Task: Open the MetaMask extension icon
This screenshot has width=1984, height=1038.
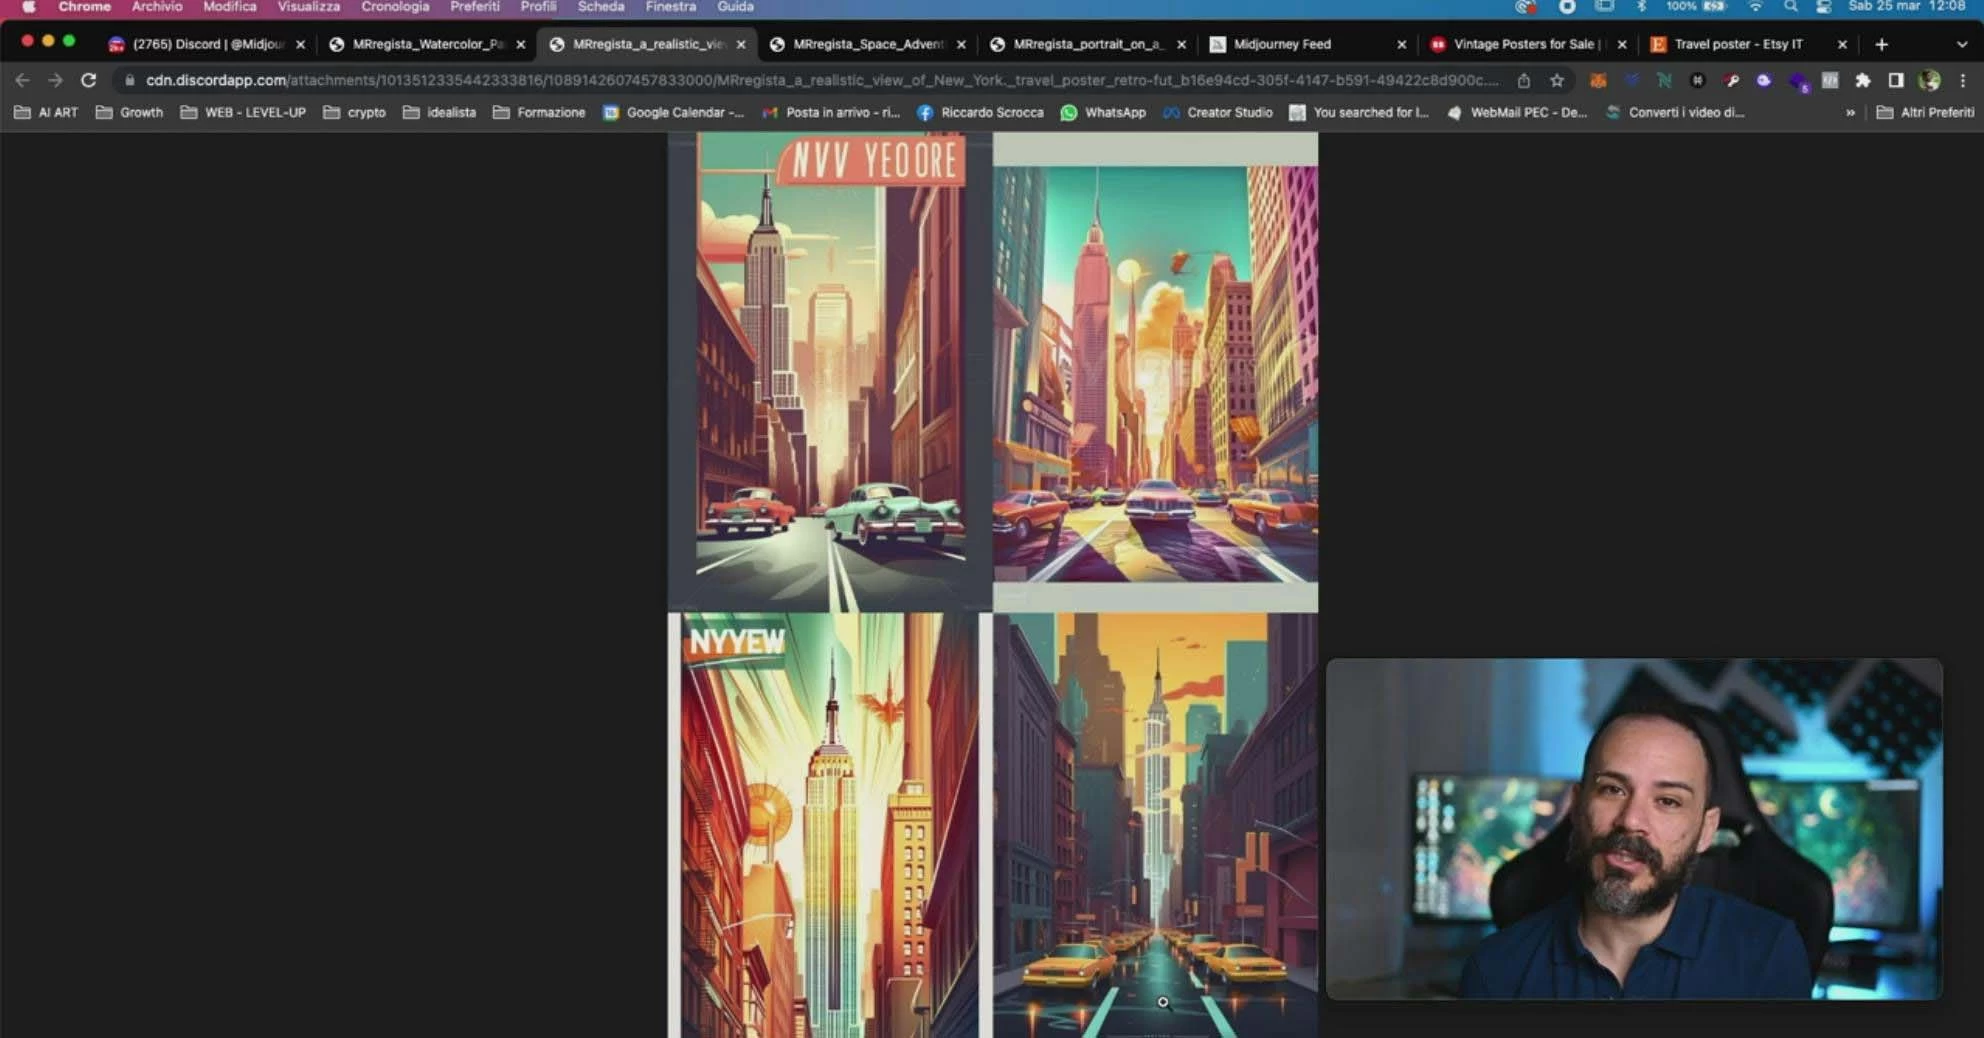Action: click(x=1599, y=80)
